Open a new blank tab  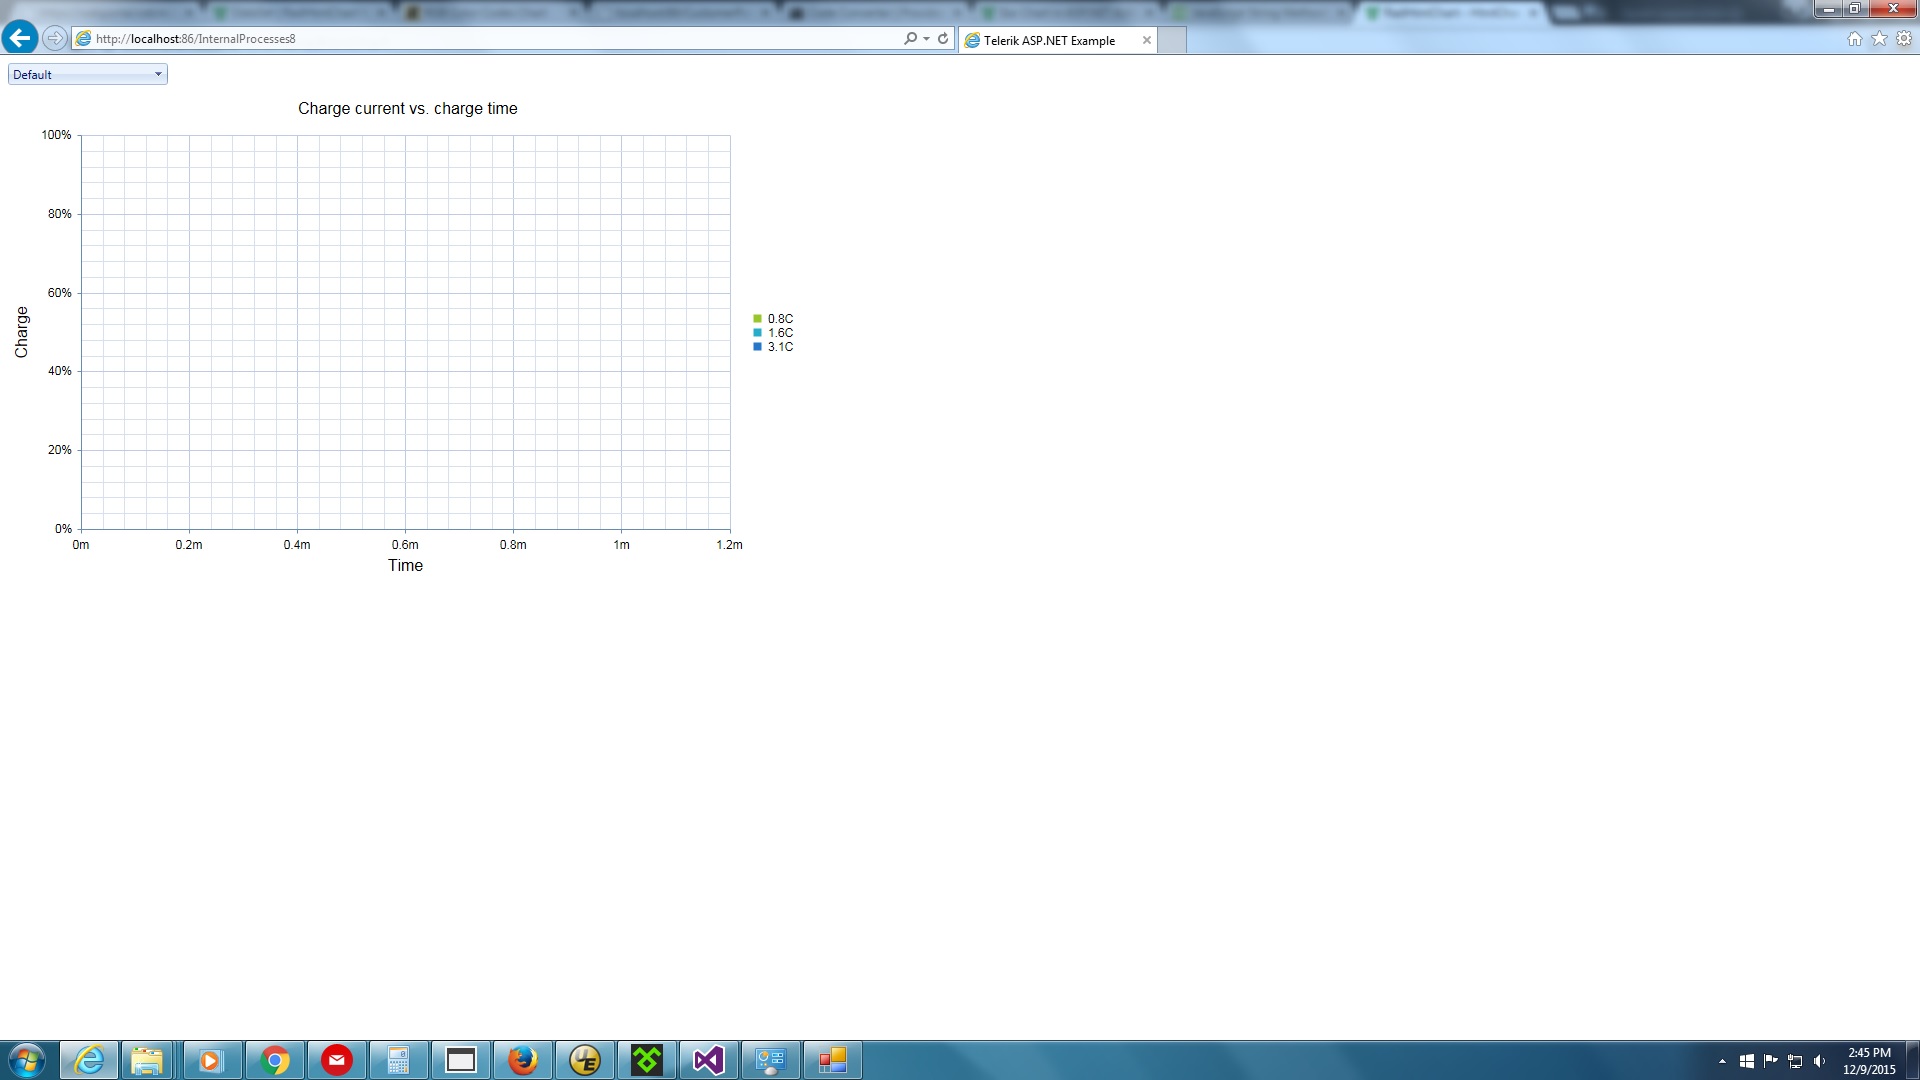1172,40
